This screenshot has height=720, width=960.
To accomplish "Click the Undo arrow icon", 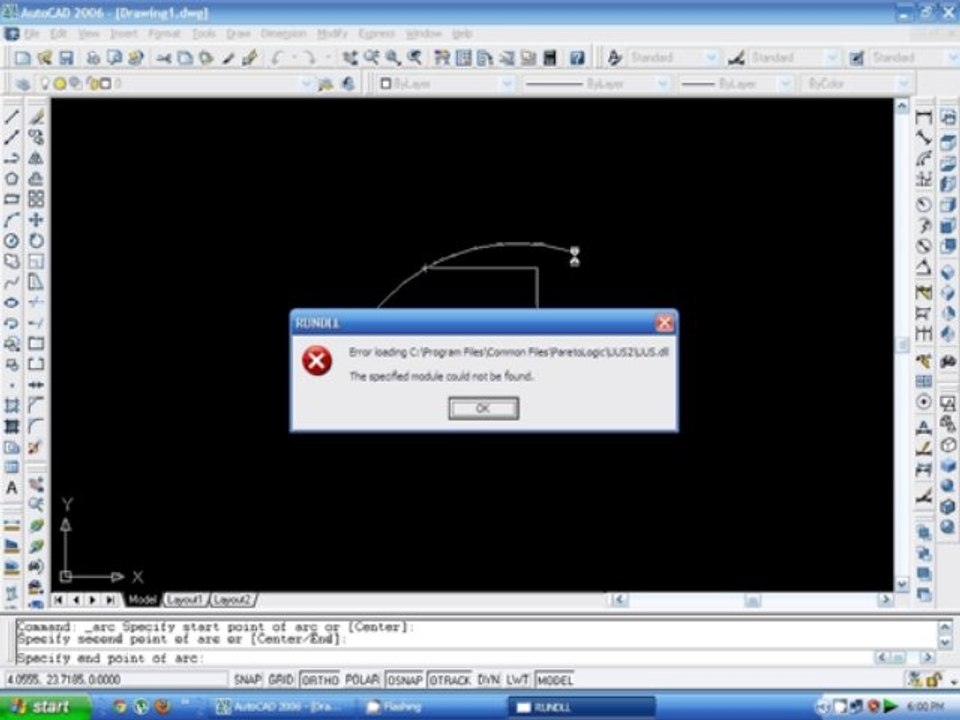I will point(277,58).
